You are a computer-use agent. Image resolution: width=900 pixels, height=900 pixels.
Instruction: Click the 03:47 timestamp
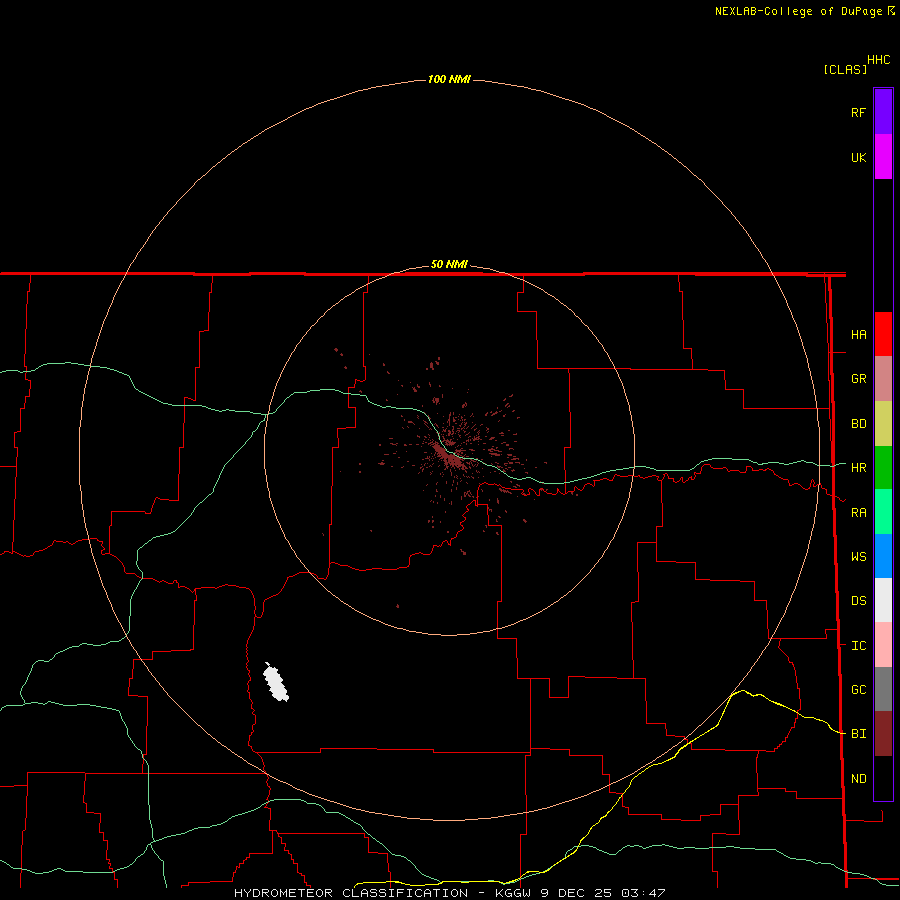(x=643, y=893)
